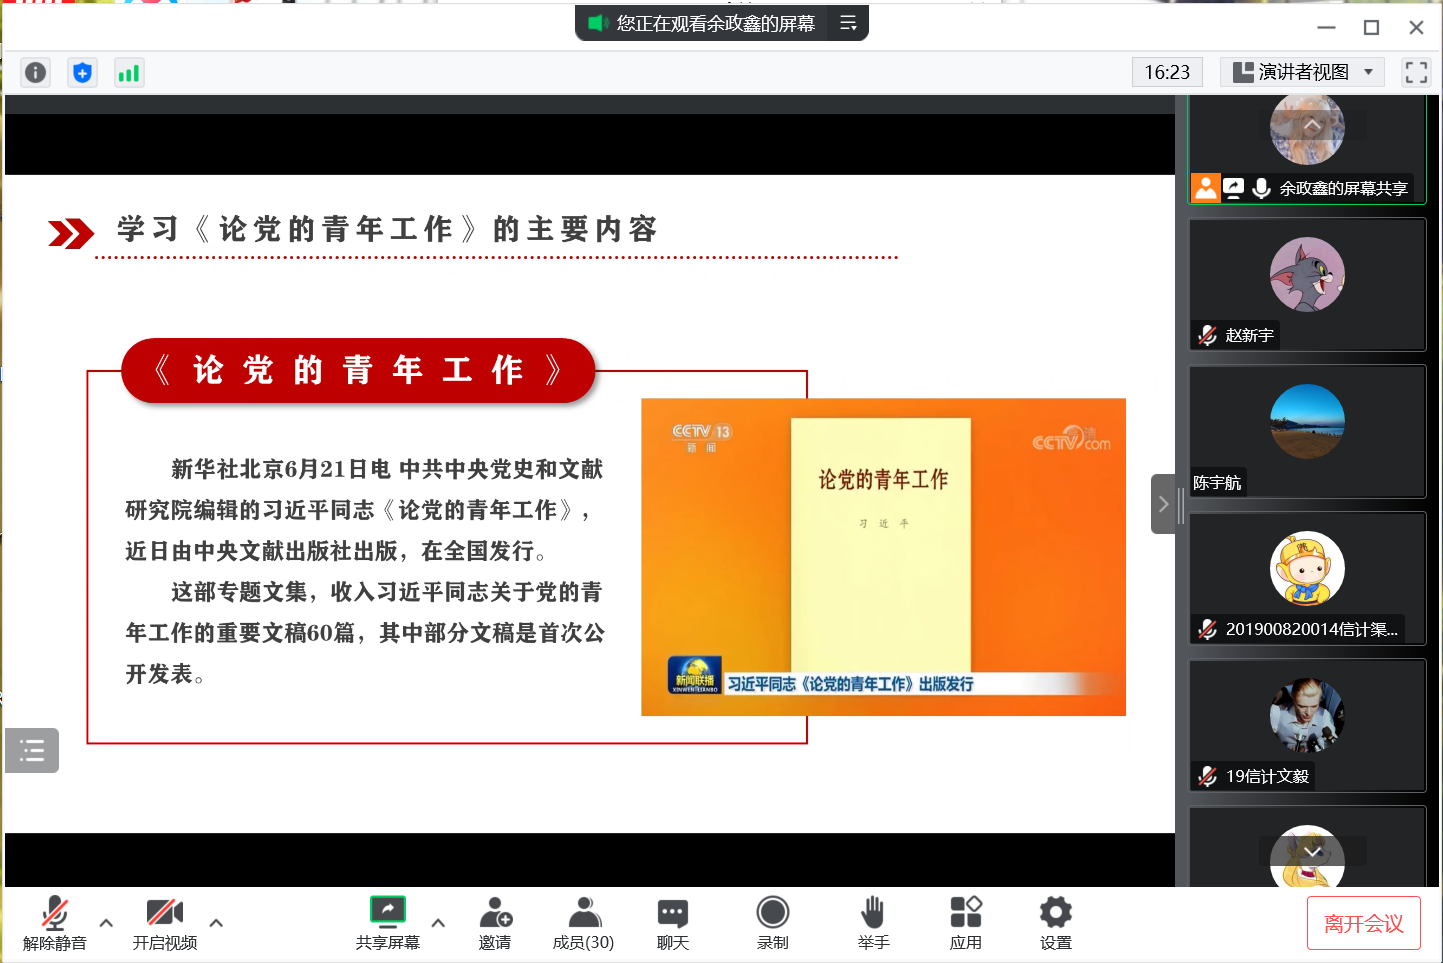The width and height of the screenshot is (1443, 963).
Task: Open the 演讲者视图 view dropdown
Action: pyautogui.click(x=1302, y=72)
